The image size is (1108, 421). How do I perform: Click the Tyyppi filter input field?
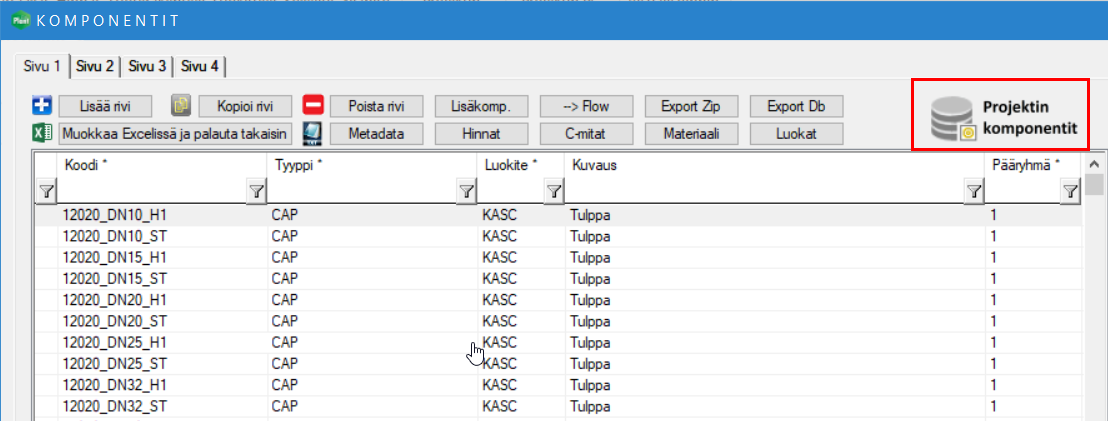tap(361, 191)
